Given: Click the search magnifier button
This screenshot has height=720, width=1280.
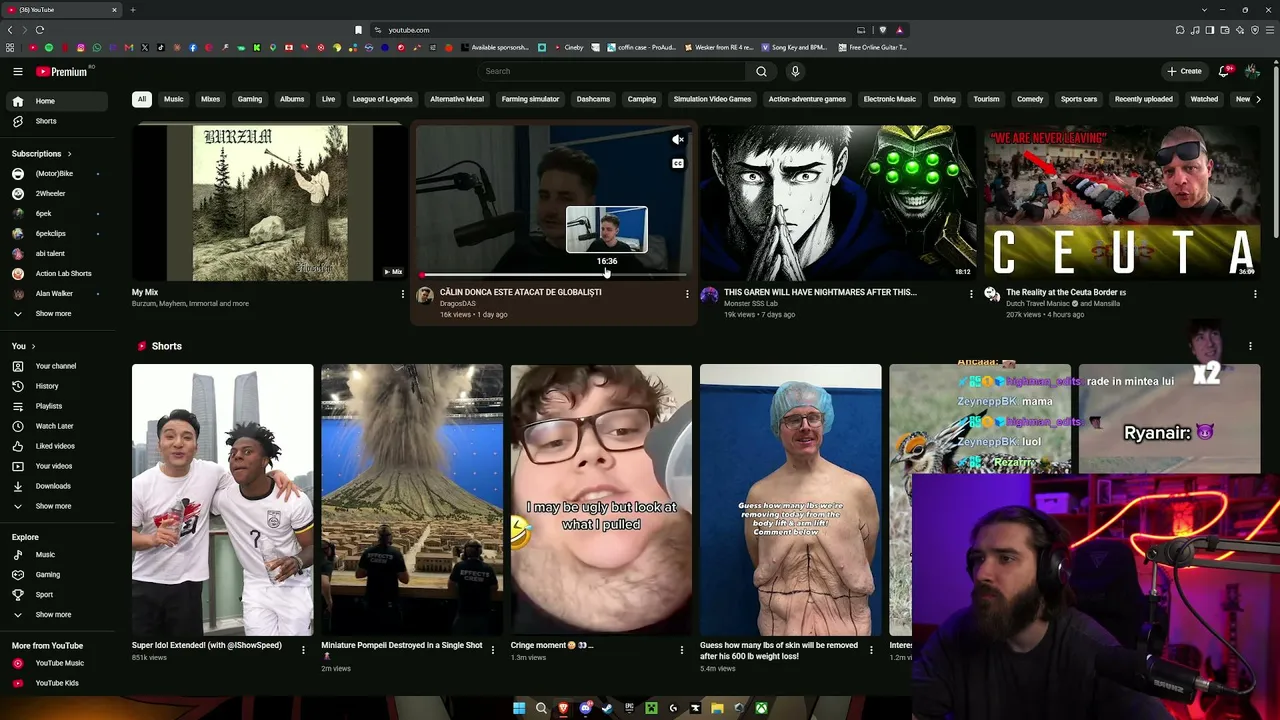Looking at the screenshot, I should coord(761,71).
